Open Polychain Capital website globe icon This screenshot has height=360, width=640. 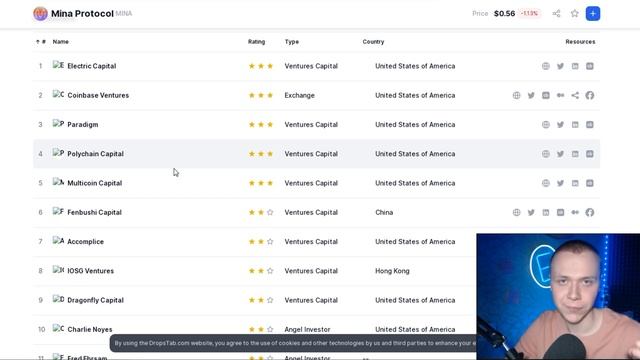pos(546,154)
